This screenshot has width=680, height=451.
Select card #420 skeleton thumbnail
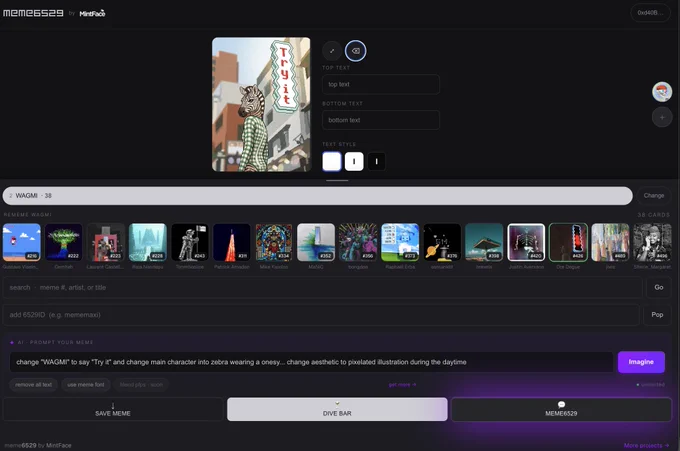coord(526,242)
